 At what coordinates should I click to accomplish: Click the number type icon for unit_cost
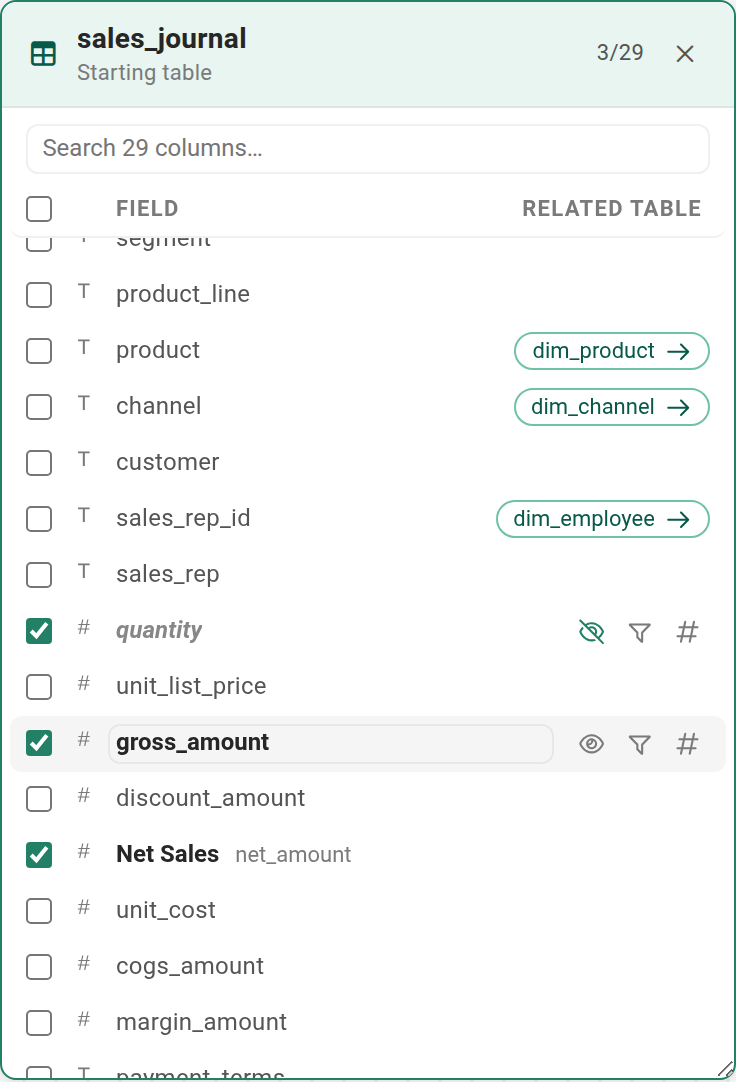click(83, 907)
